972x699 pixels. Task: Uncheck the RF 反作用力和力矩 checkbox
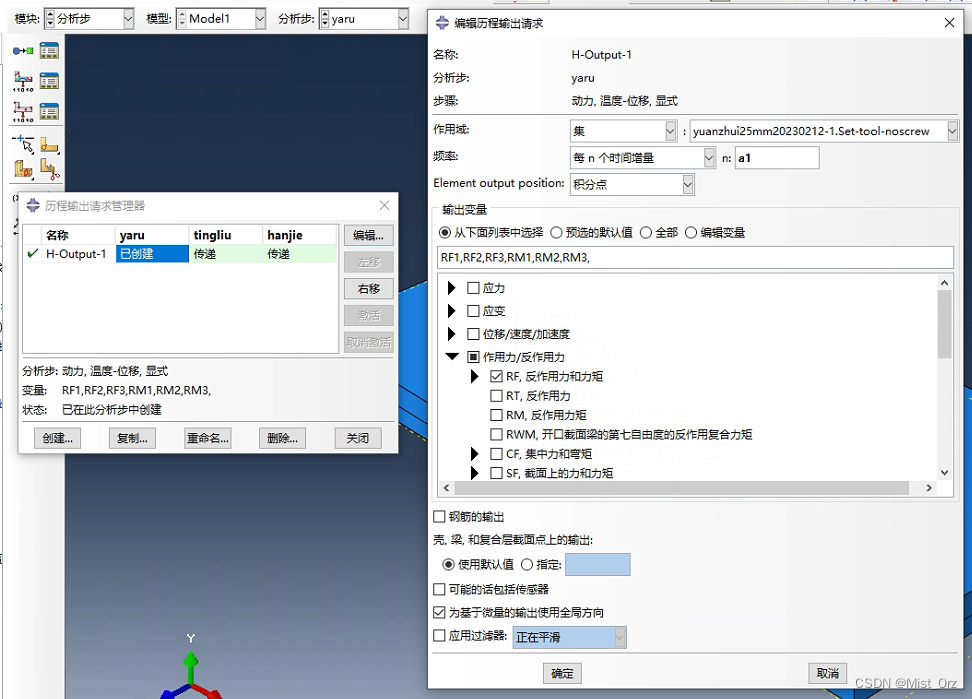tap(496, 376)
